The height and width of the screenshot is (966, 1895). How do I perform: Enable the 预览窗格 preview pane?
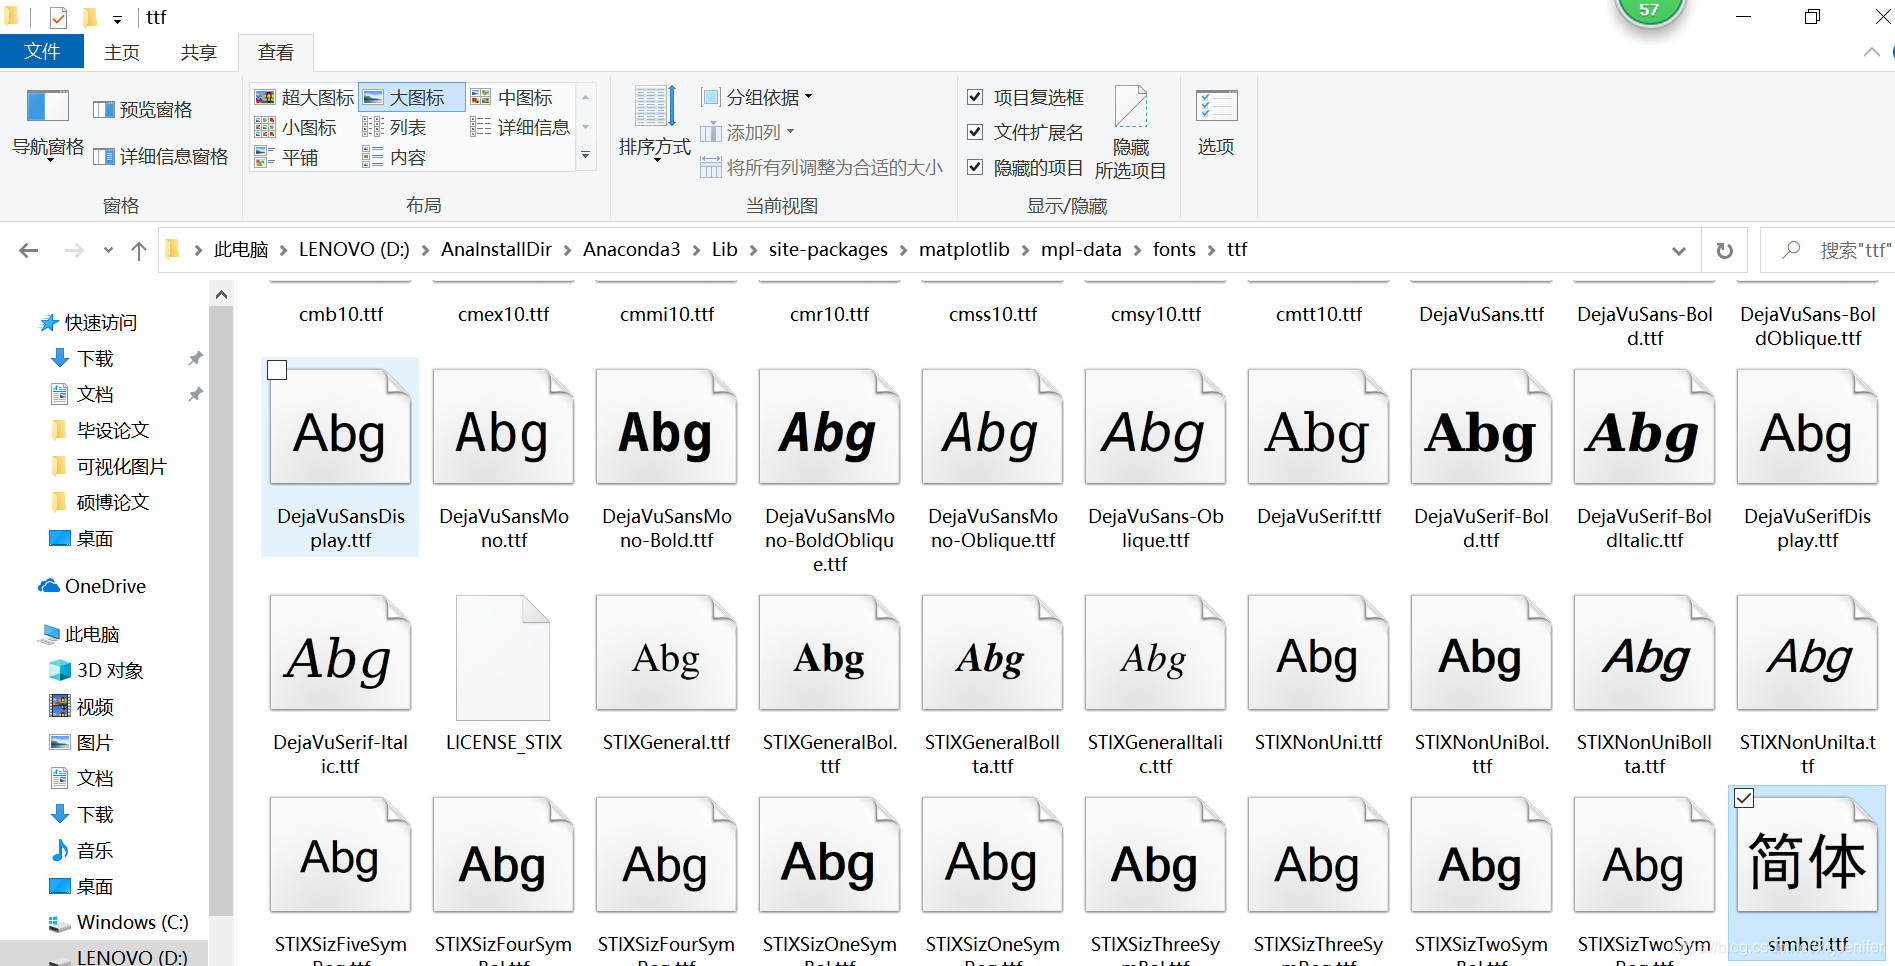tap(143, 108)
